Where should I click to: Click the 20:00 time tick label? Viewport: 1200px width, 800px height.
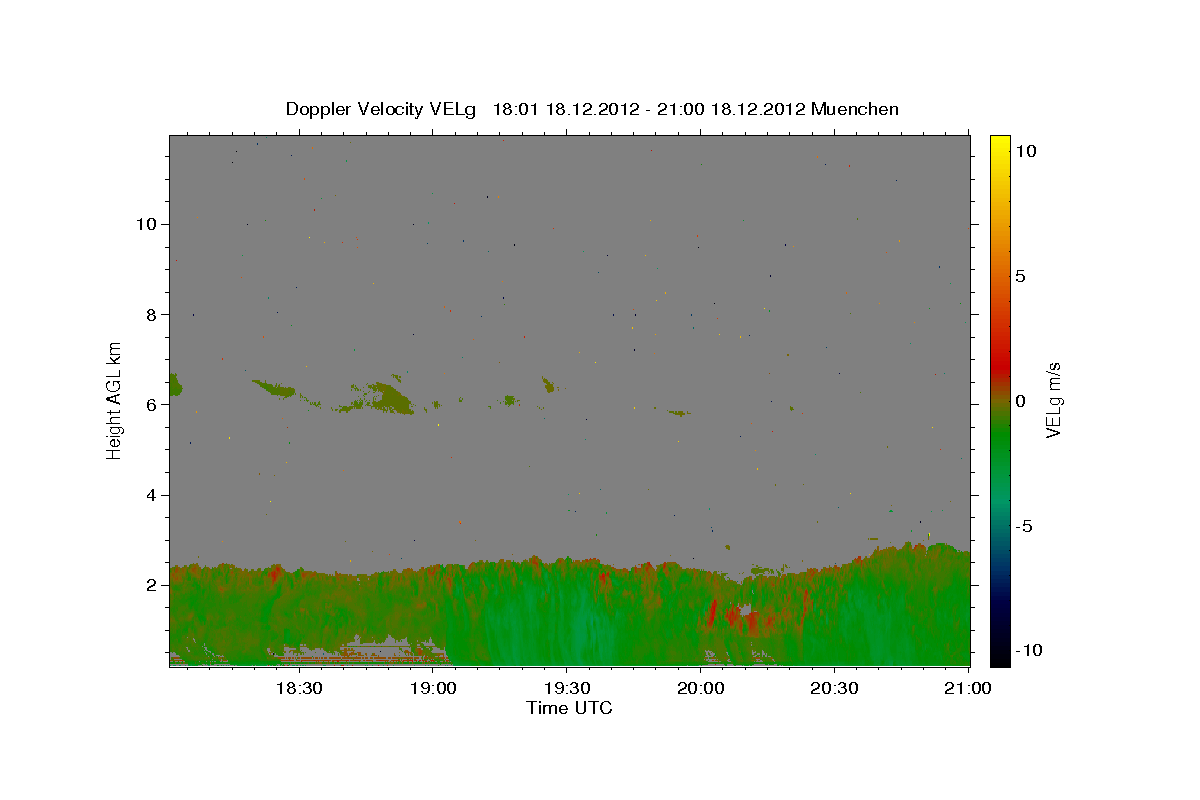pos(701,688)
